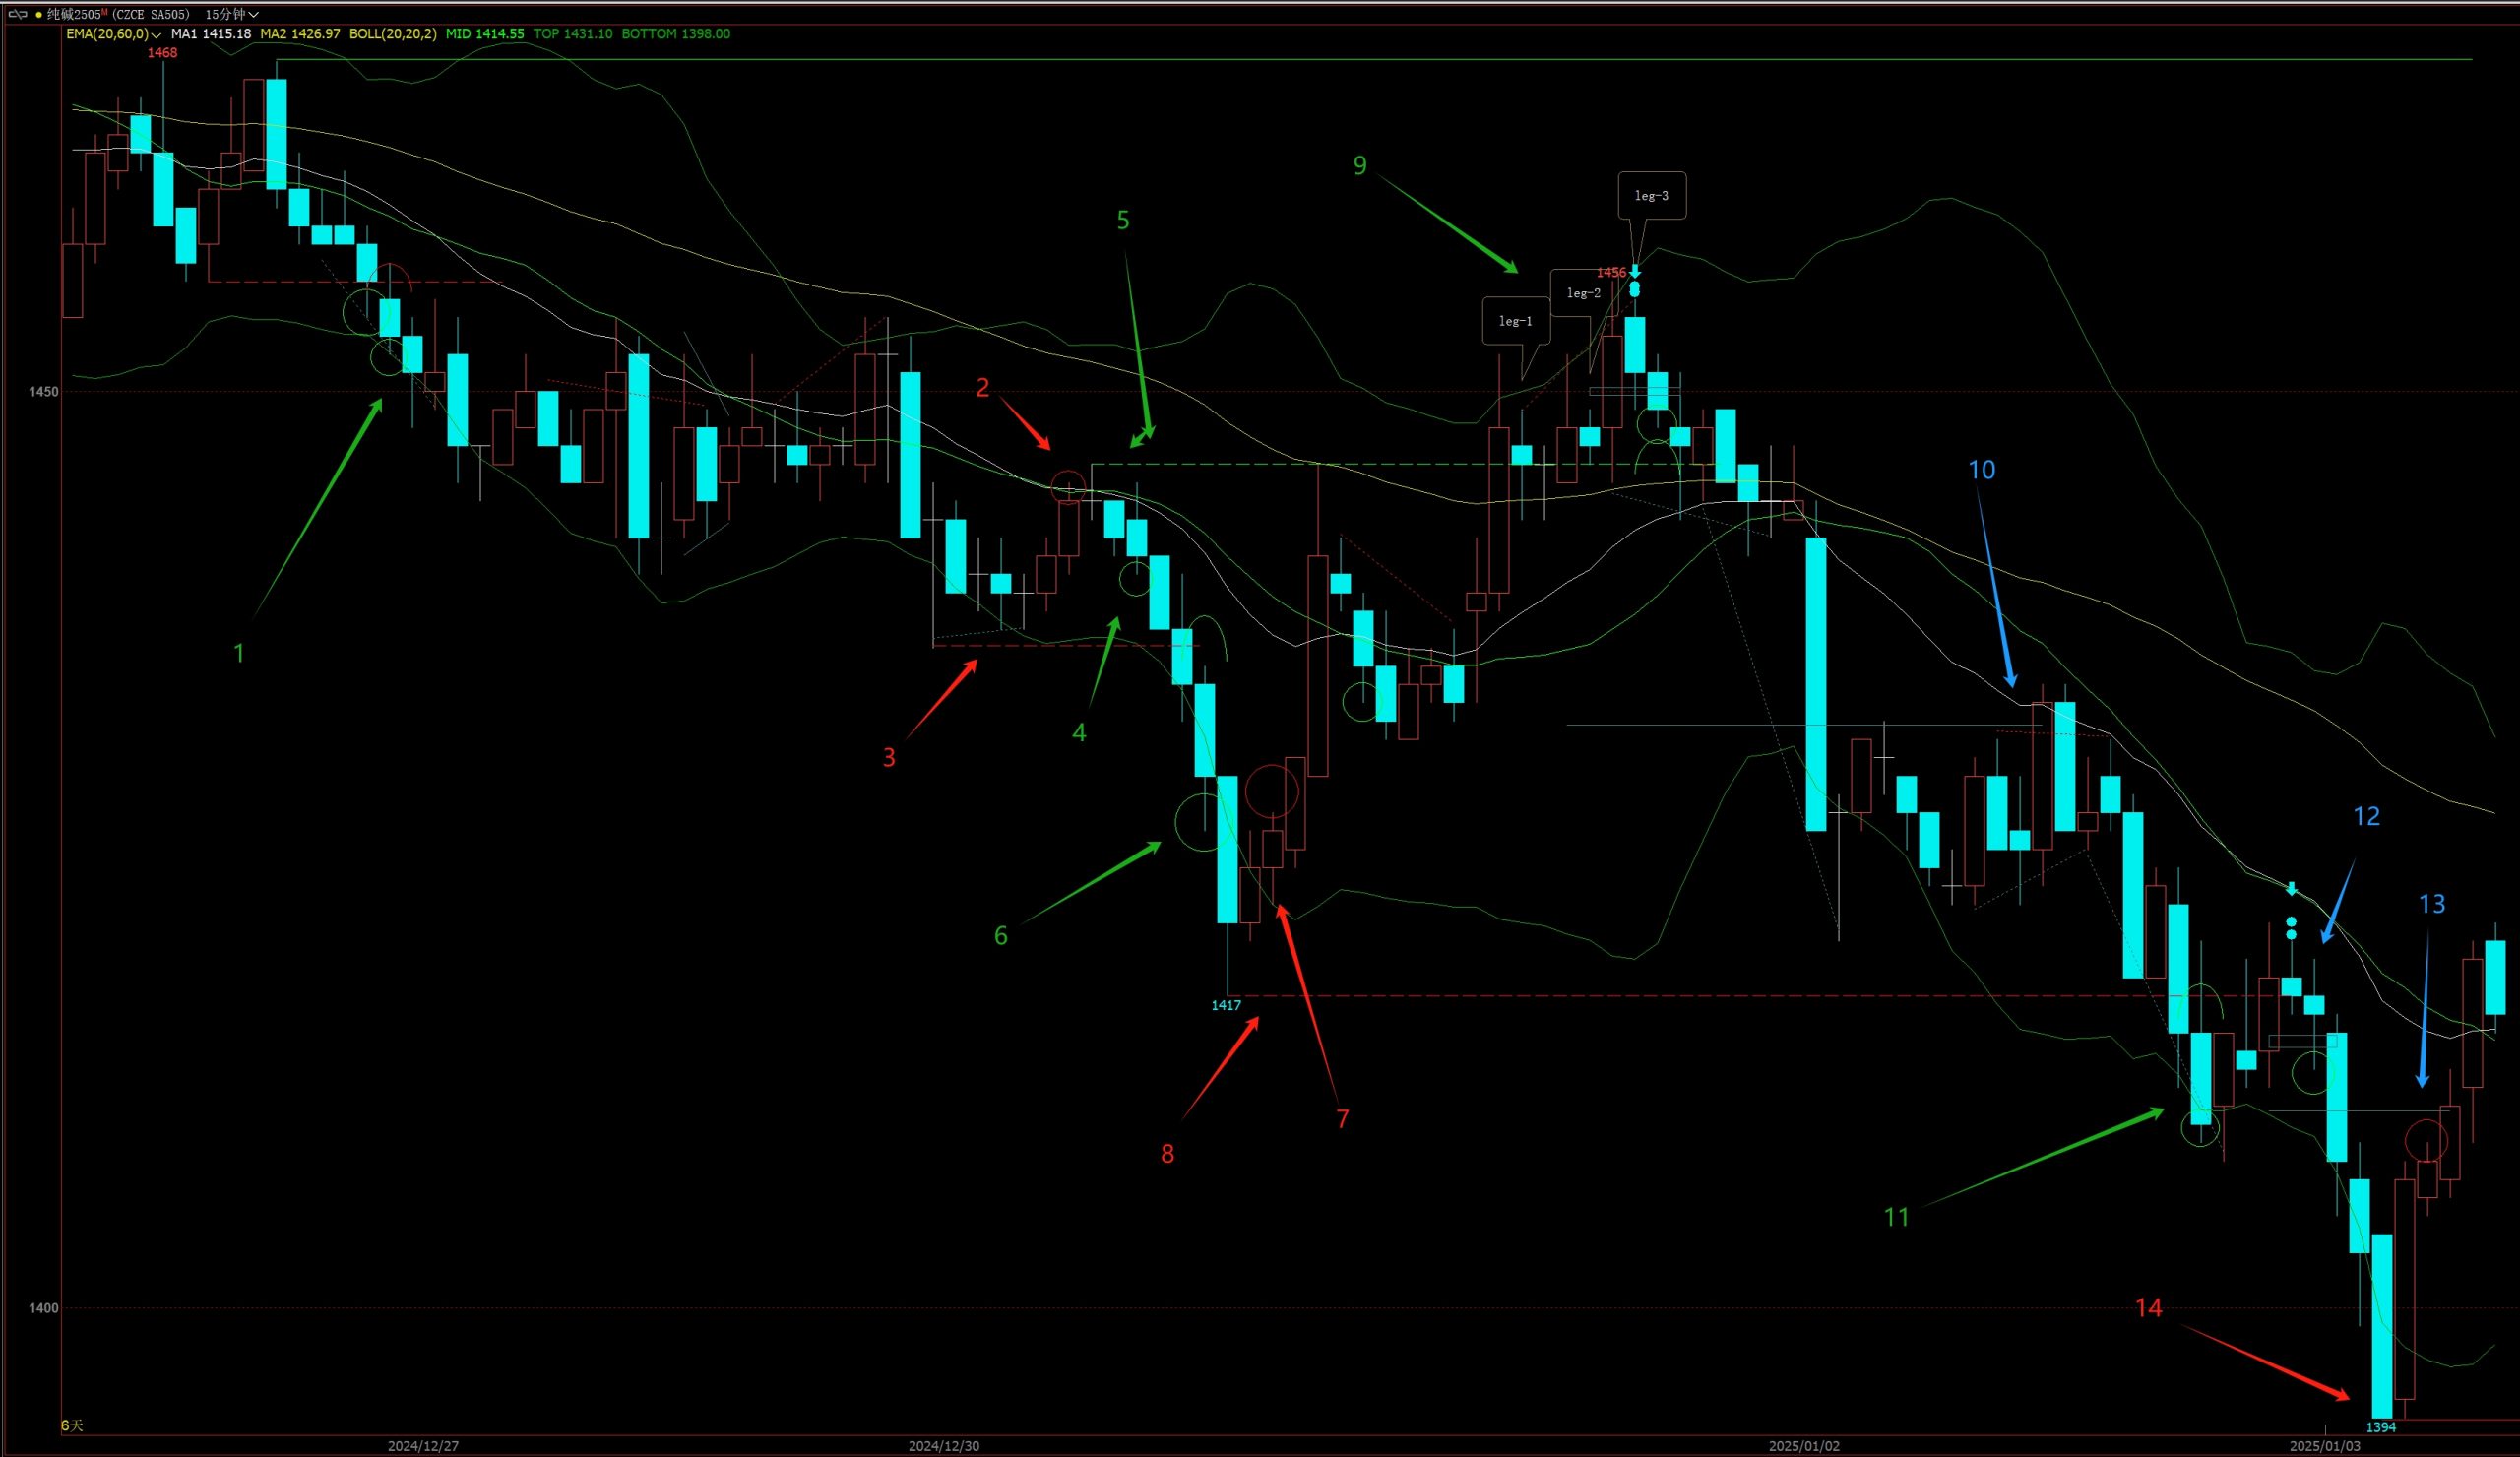Click the 6天 range label at bottom-left
The image size is (2520, 1457).
coord(72,1425)
